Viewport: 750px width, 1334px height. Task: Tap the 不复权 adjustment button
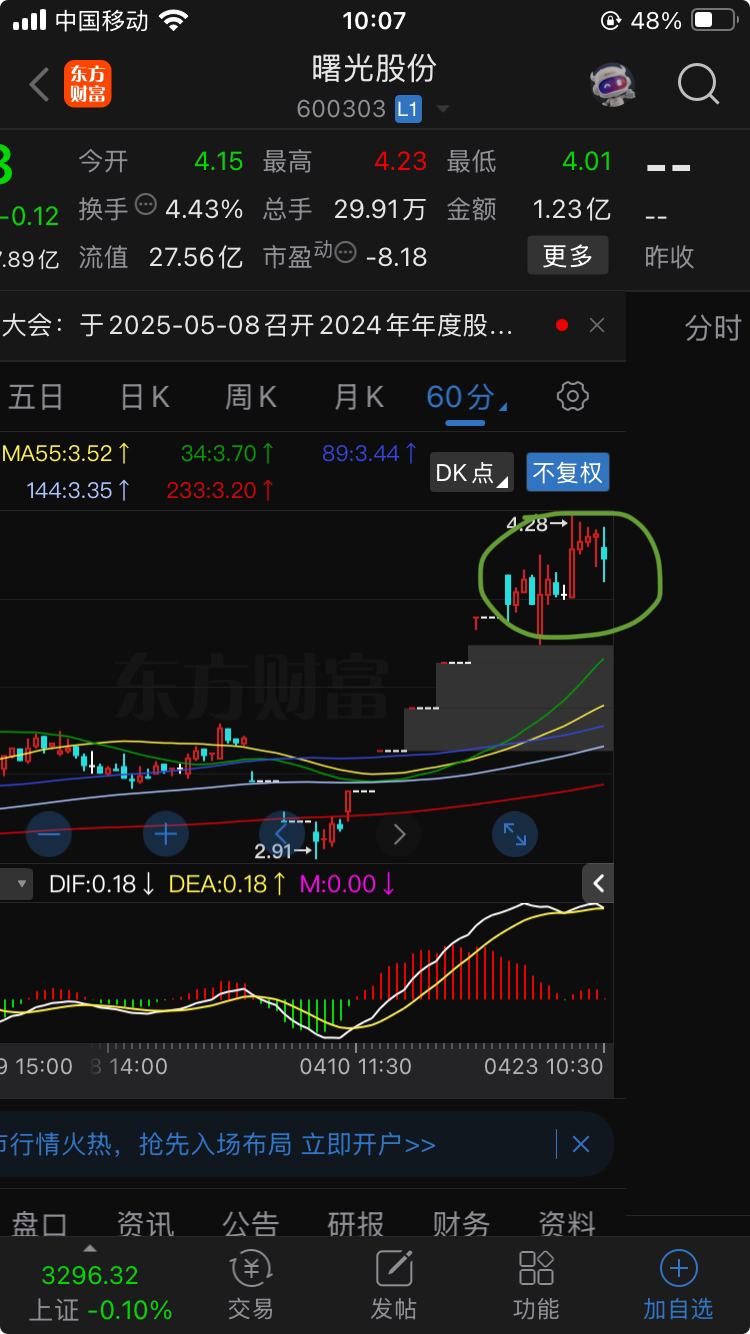pyautogui.click(x=568, y=472)
